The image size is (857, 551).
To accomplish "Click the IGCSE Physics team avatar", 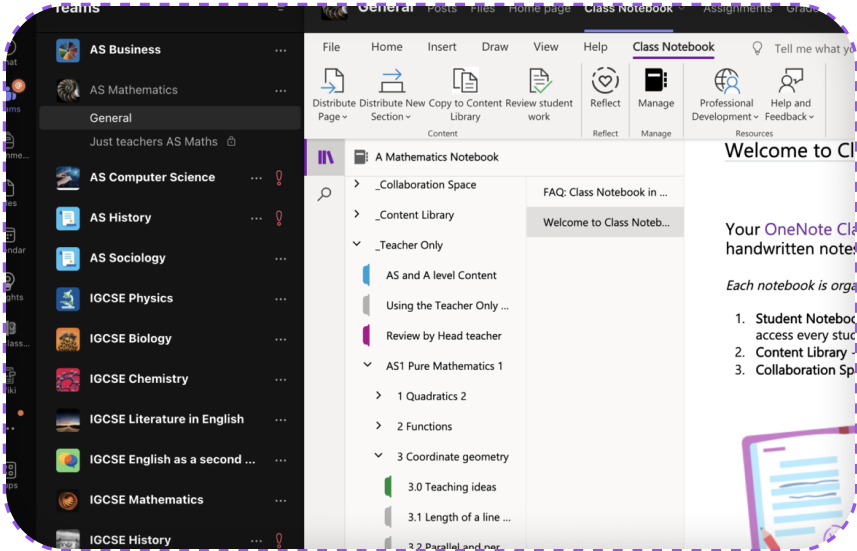I will 68,298.
